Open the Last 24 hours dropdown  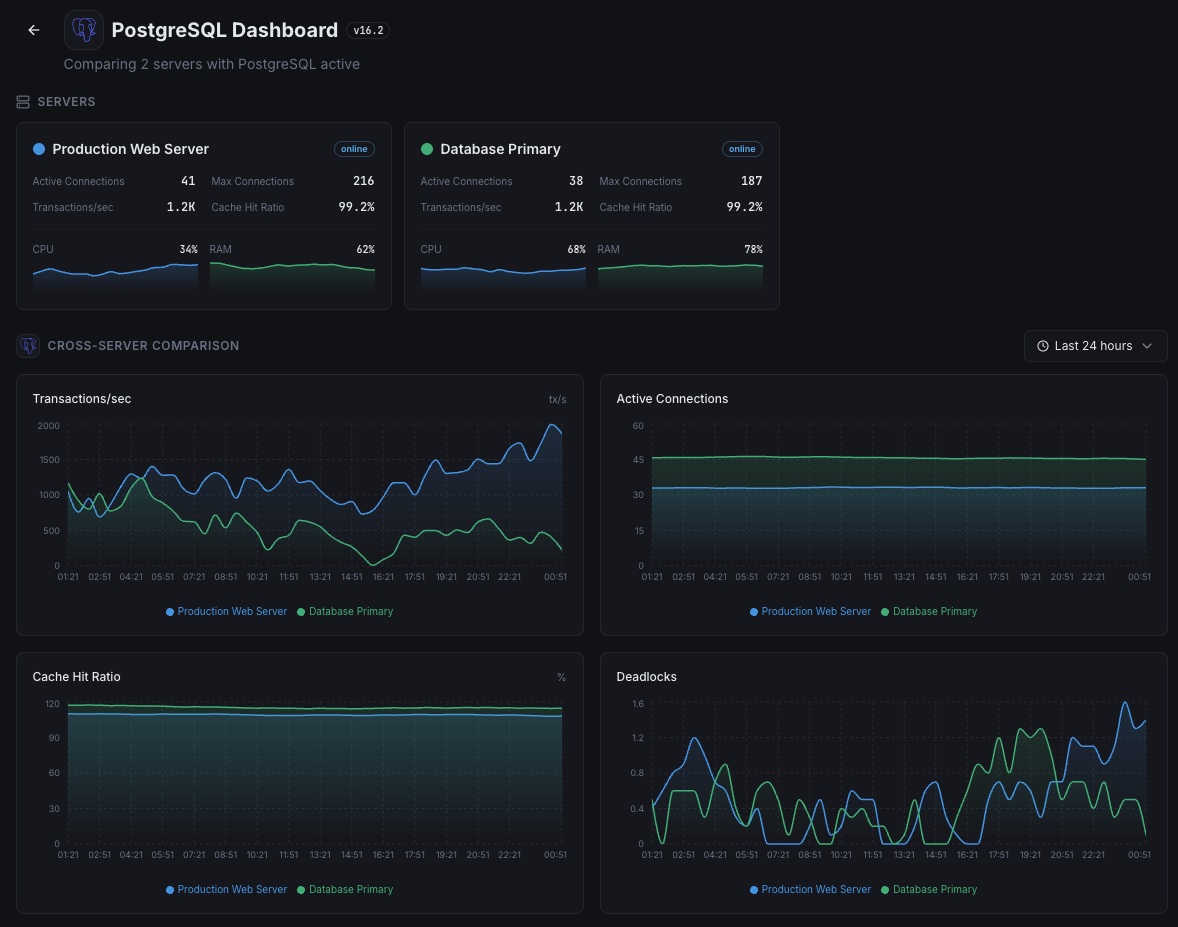(x=1095, y=345)
